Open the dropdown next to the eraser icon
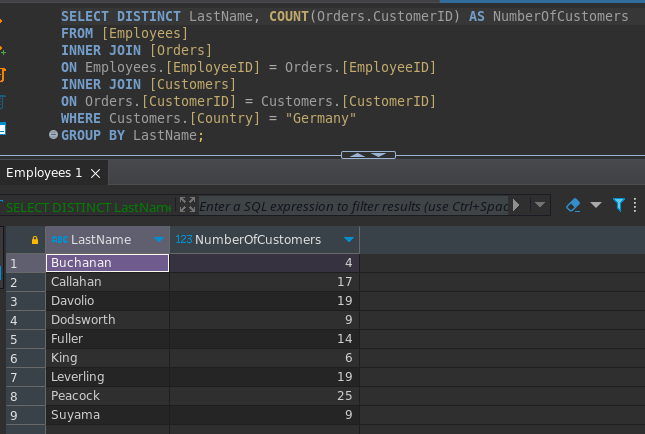The image size is (645, 434). click(596, 204)
